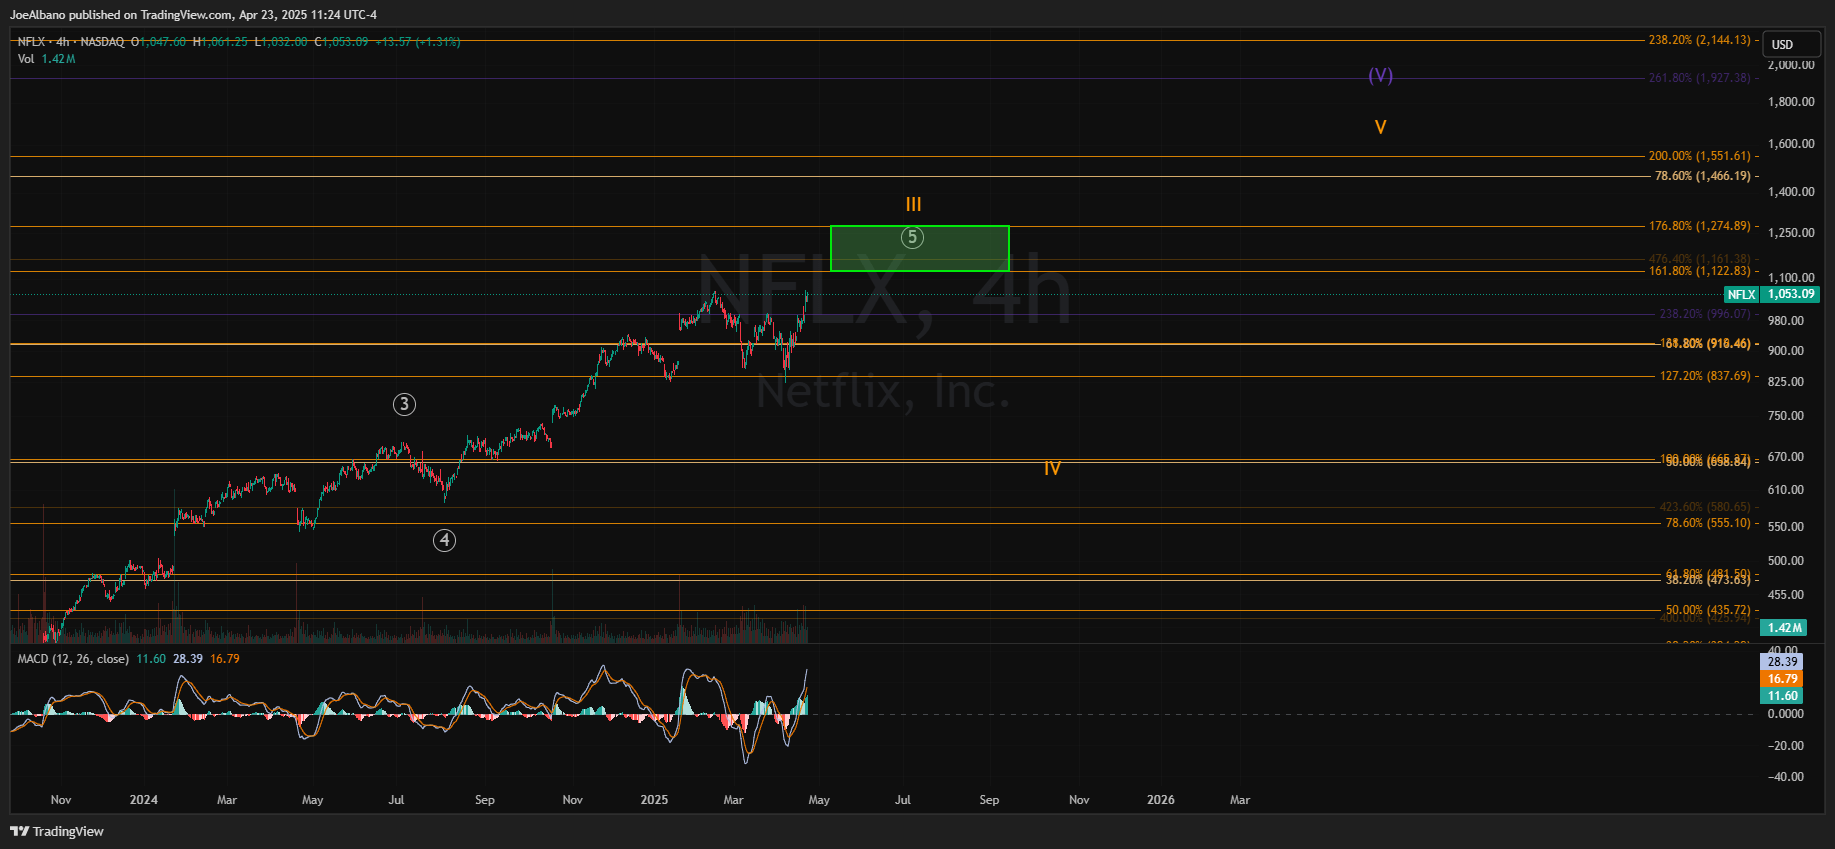
Task: Click the NFLX 1,053.09 current price tag
Action: click(1771, 294)
